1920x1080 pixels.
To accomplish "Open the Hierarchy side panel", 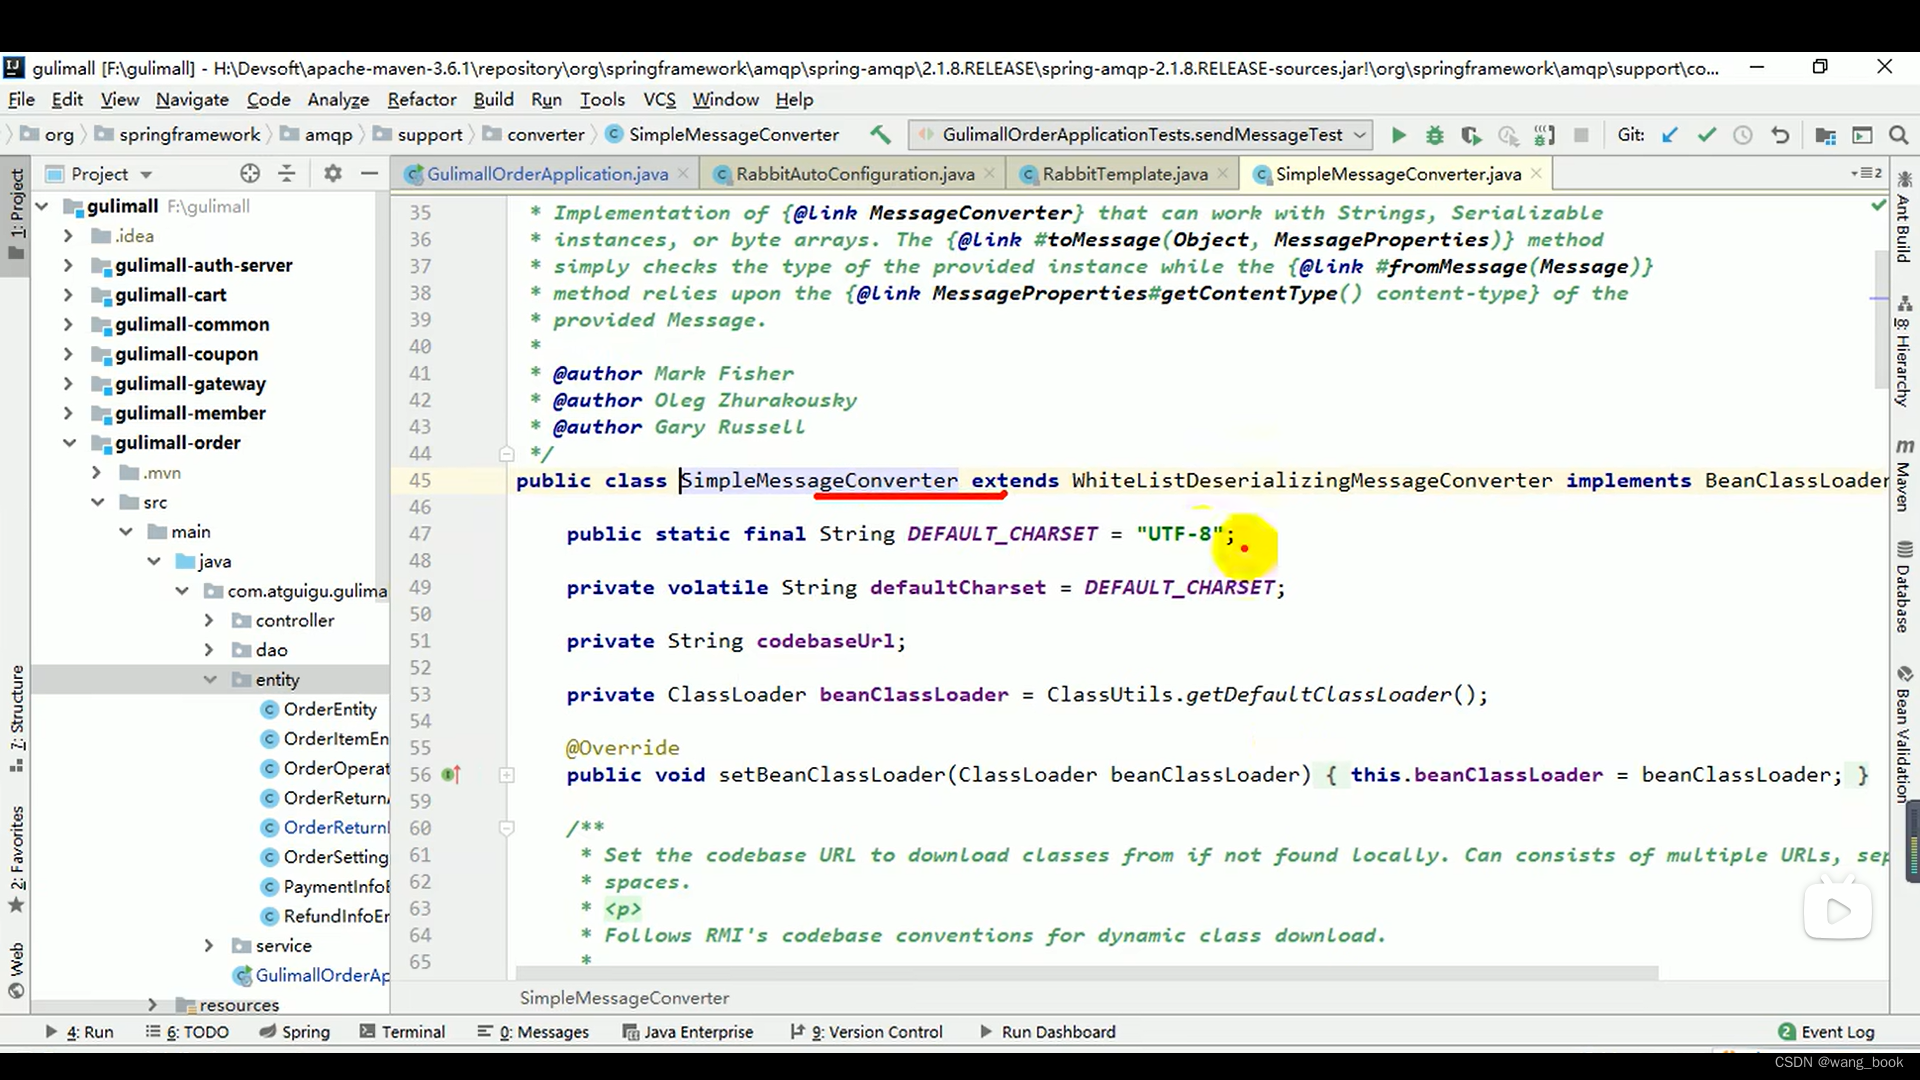I will [x=1903, y=352].
